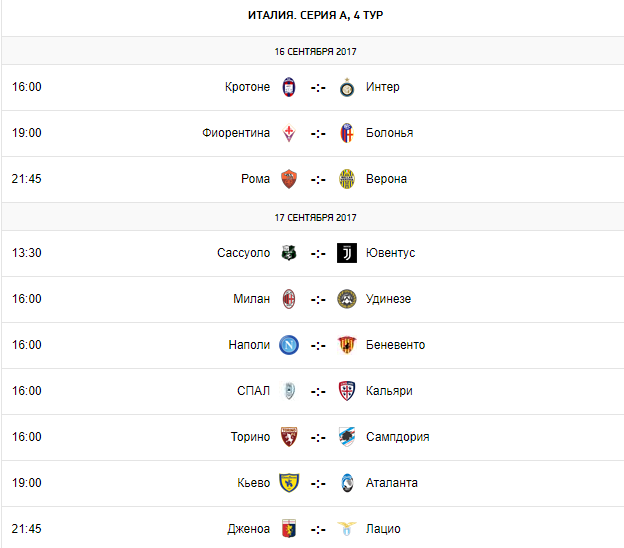Click the Napoli club crest icon

(x=289, y=345)
